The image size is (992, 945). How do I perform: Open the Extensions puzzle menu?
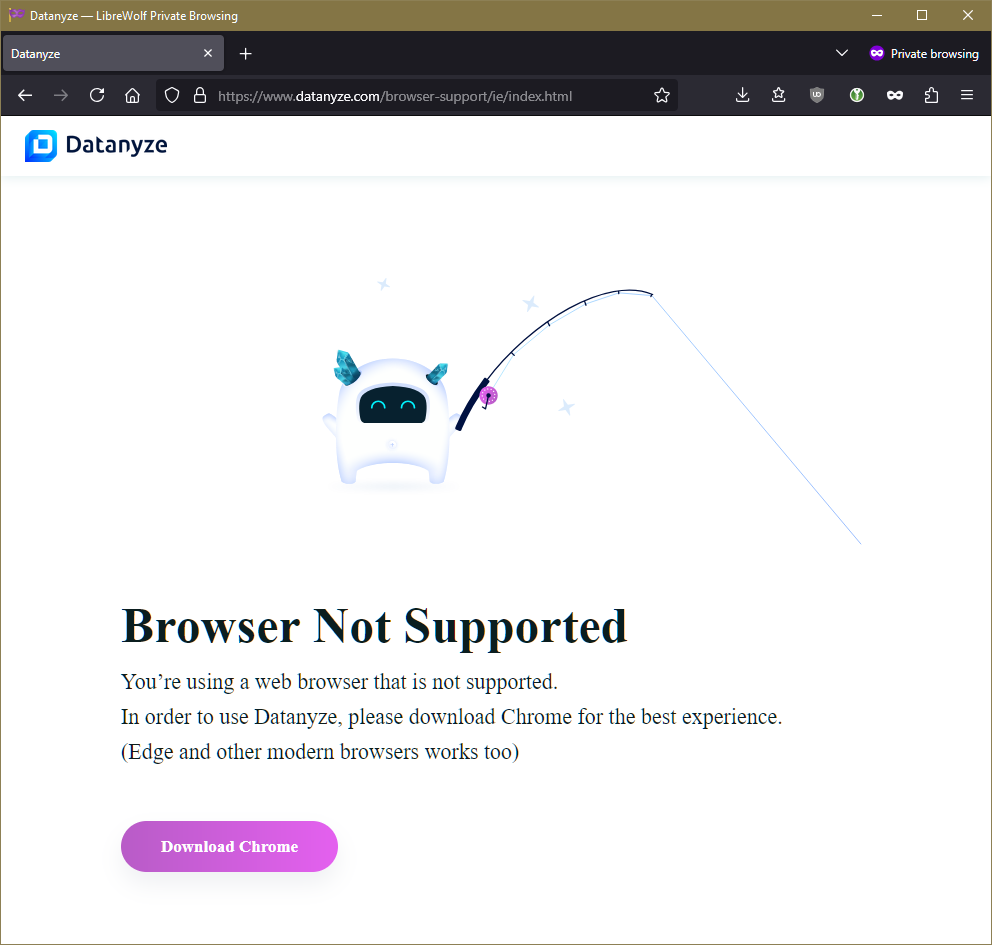coord(931,96)
